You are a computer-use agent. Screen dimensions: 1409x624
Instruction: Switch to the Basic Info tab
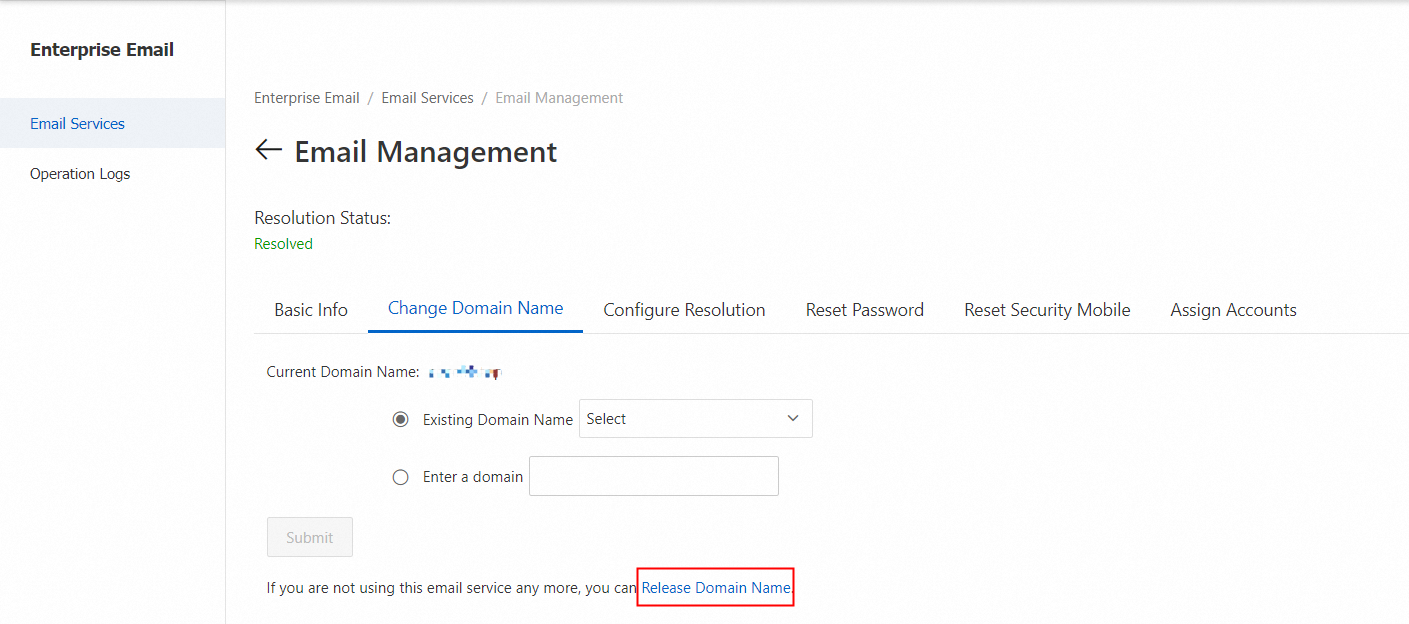(311, 310)
